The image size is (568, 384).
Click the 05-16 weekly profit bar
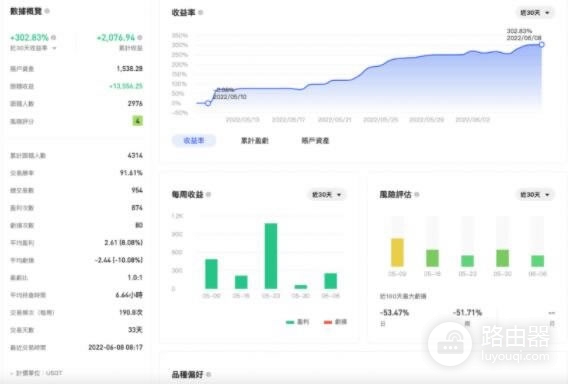click(x=241, y=282)
